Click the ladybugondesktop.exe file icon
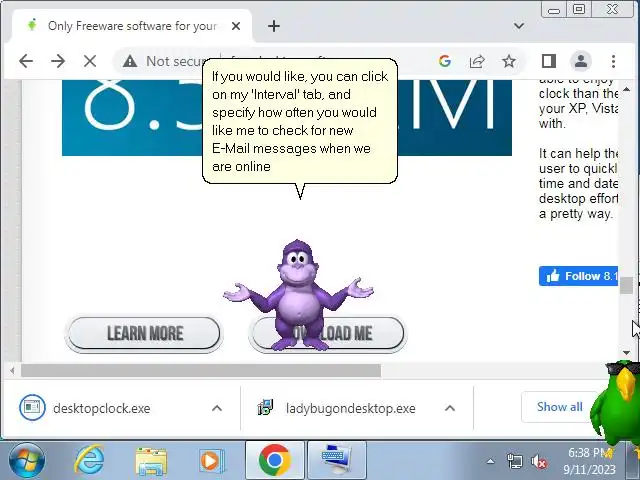Screen dimensions: 640x480 (265, 407)
